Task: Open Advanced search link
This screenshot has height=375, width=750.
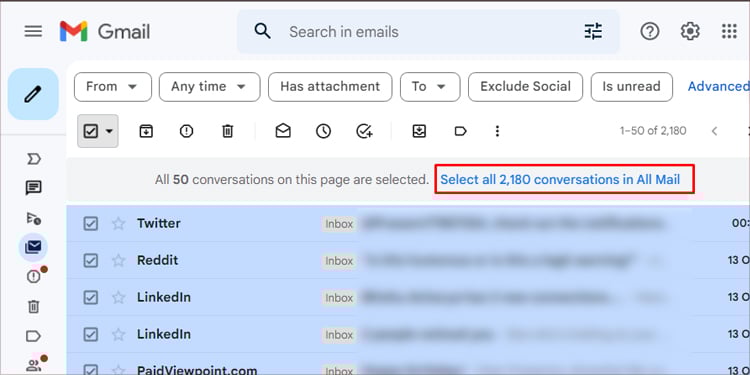Action: (718, 87)
